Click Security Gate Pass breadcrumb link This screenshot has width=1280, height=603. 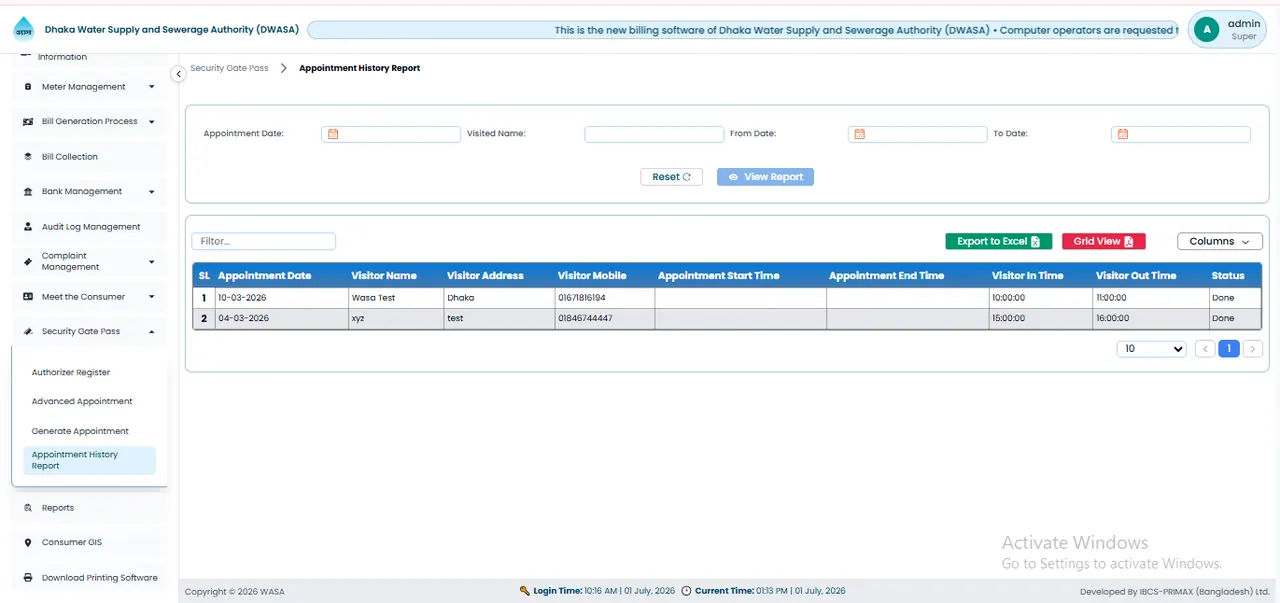(229, 68)
